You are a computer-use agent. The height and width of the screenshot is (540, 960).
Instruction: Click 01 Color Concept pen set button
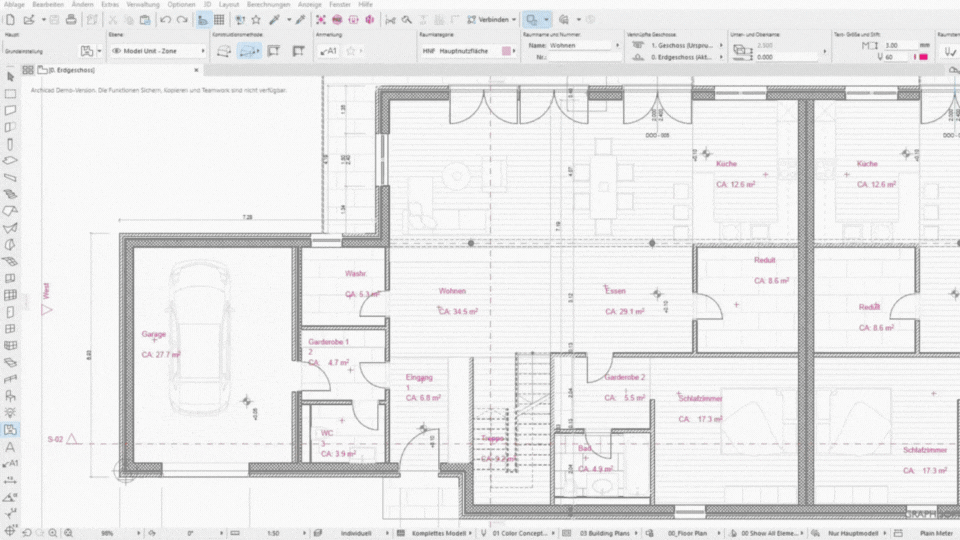pos(519,533)
